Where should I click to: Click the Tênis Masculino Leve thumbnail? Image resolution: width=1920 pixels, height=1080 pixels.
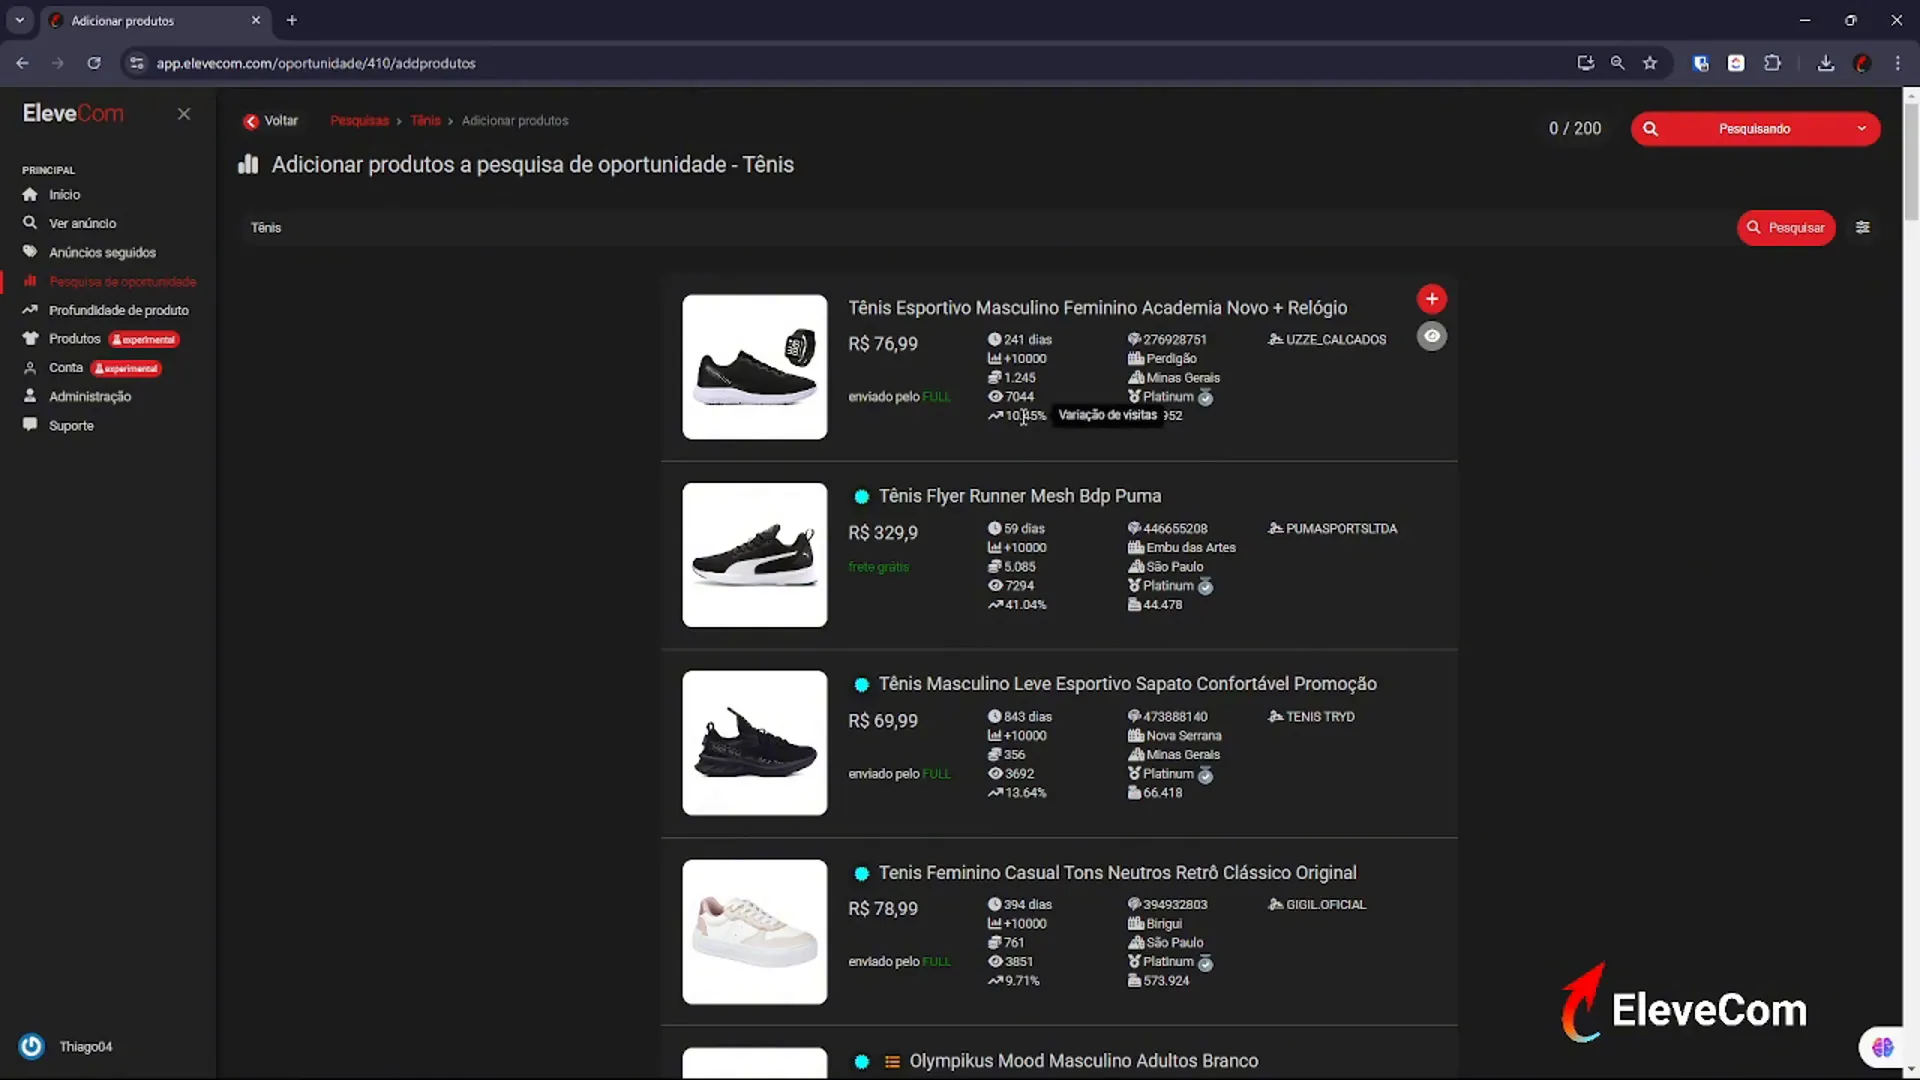[755, 743]
